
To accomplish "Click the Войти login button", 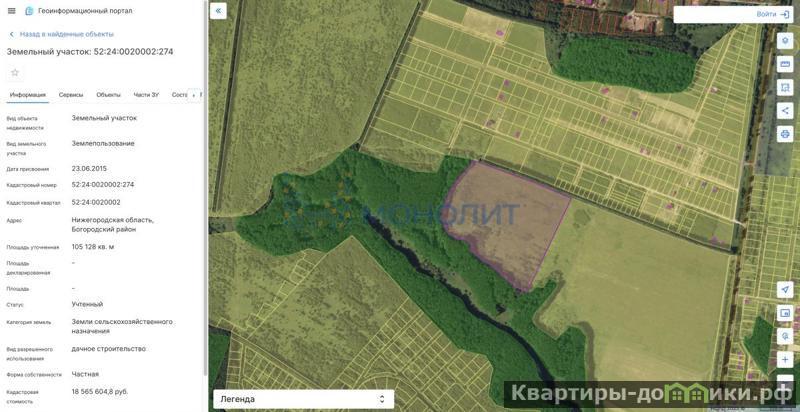I will point(733,15).
